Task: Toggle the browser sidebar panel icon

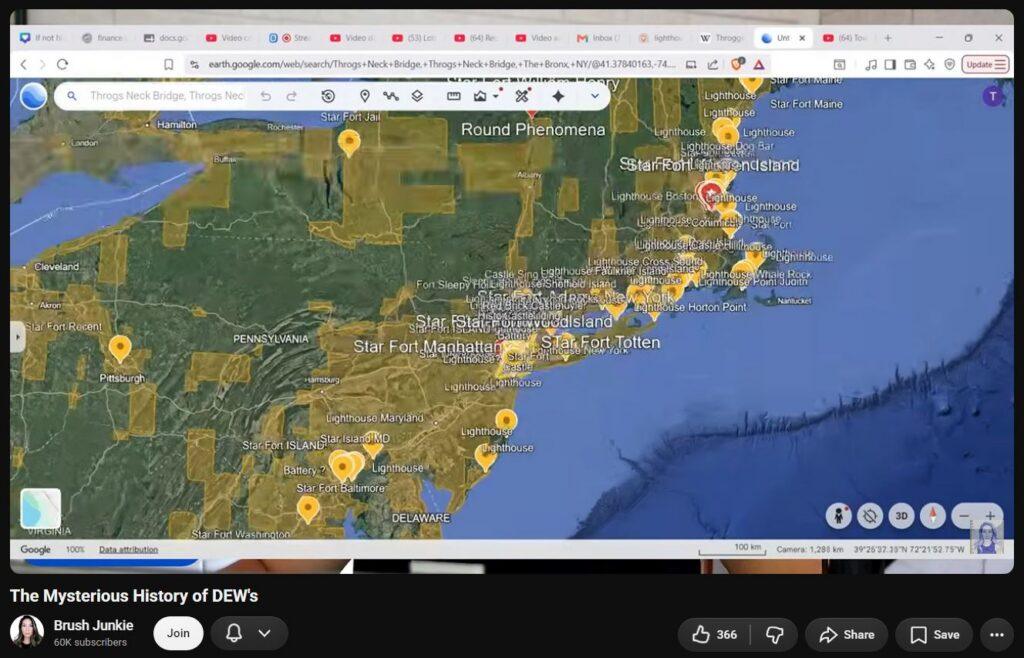Action: (x=890, y=65)
